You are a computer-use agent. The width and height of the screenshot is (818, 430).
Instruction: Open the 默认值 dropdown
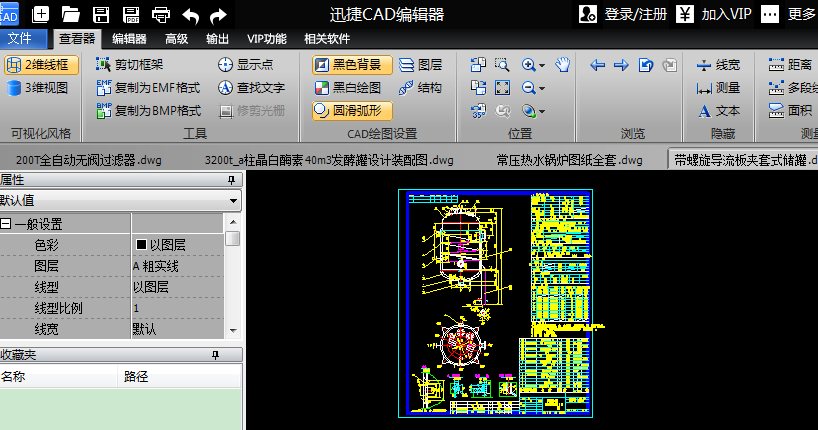tap(233, 201)
